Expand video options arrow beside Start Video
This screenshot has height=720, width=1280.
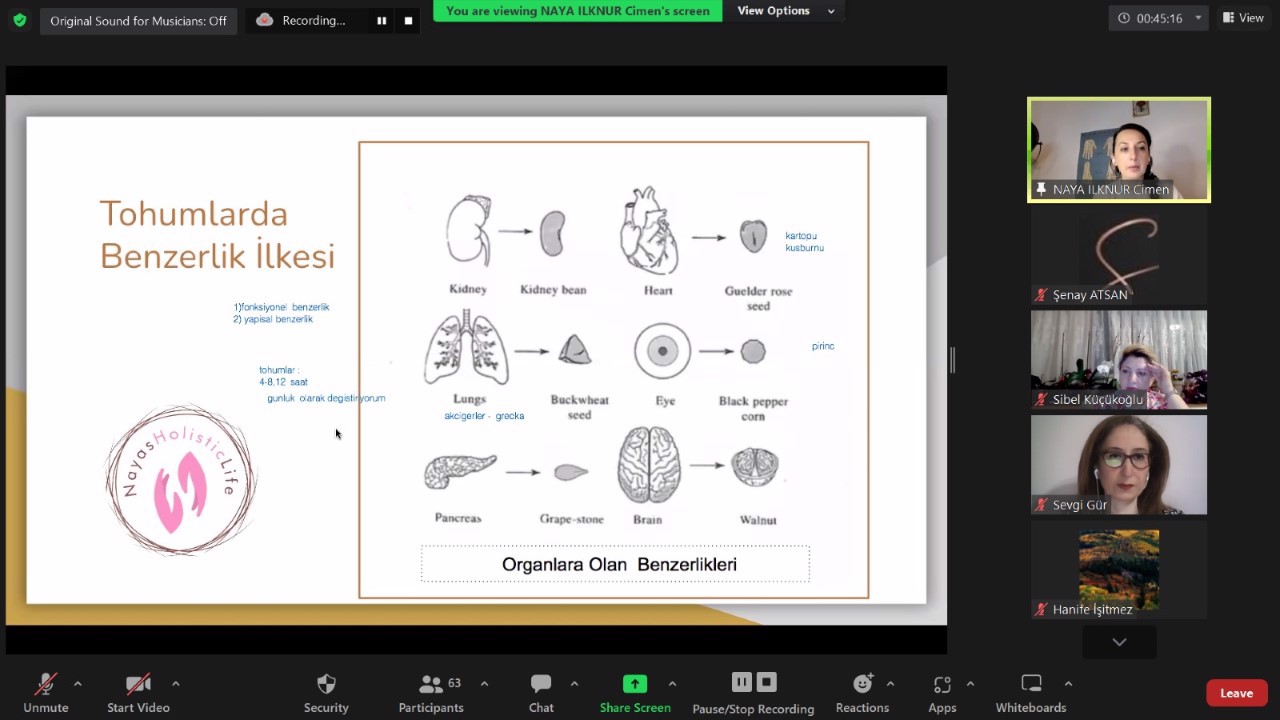click(x=176, y=684)
